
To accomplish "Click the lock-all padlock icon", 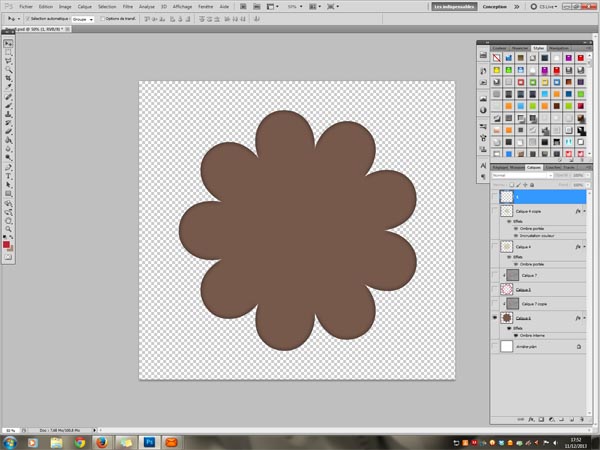I will [x=532, y=185].
